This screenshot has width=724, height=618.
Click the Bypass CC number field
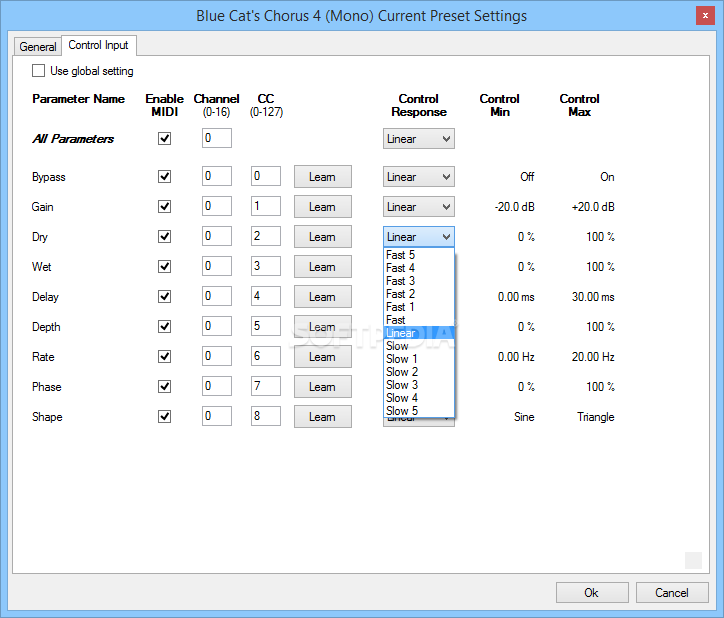tap(265, 176)
